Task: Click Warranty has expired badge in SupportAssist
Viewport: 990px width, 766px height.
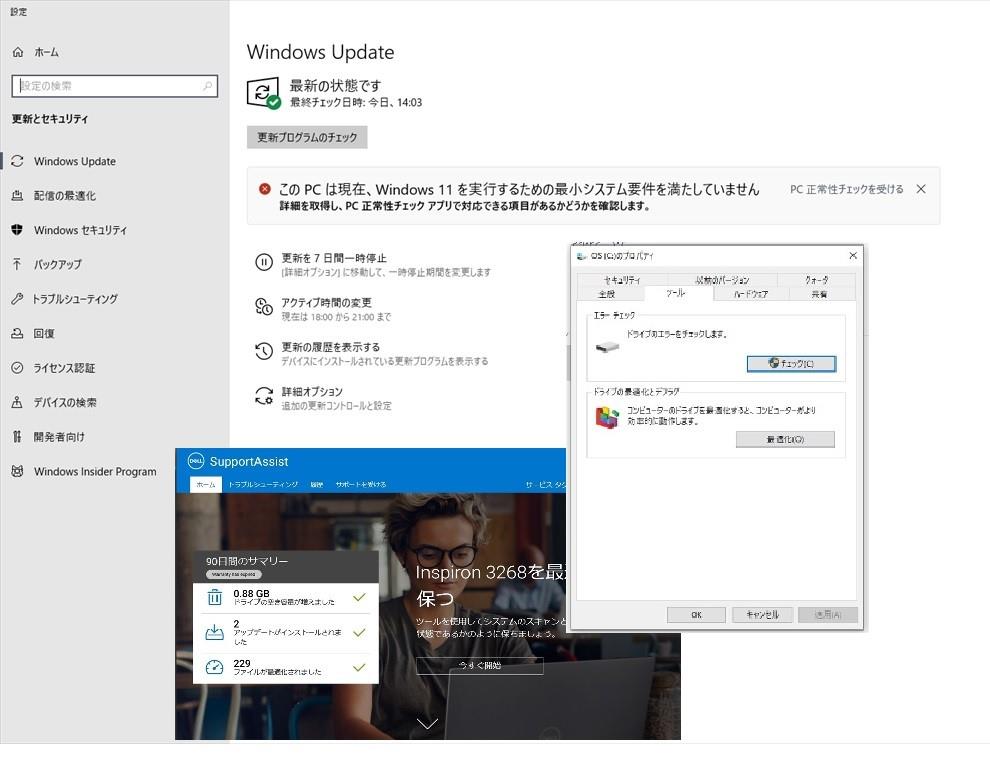Action: click(x=234, y=575)
